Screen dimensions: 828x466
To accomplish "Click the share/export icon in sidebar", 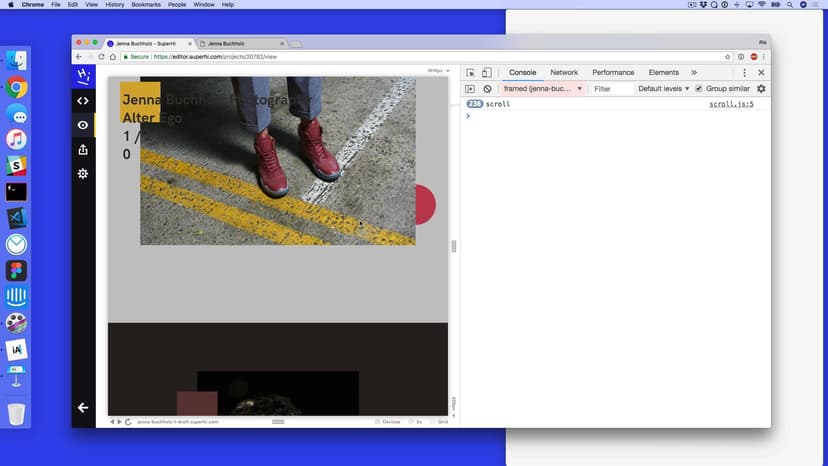I will [x=83, y=150].
